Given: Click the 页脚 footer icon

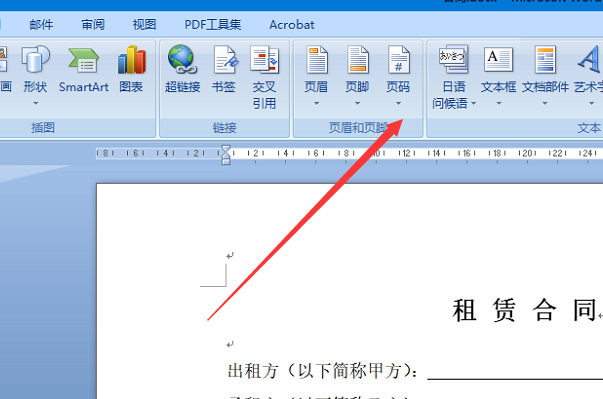Looking at the screenshot, I should [358, 60].
